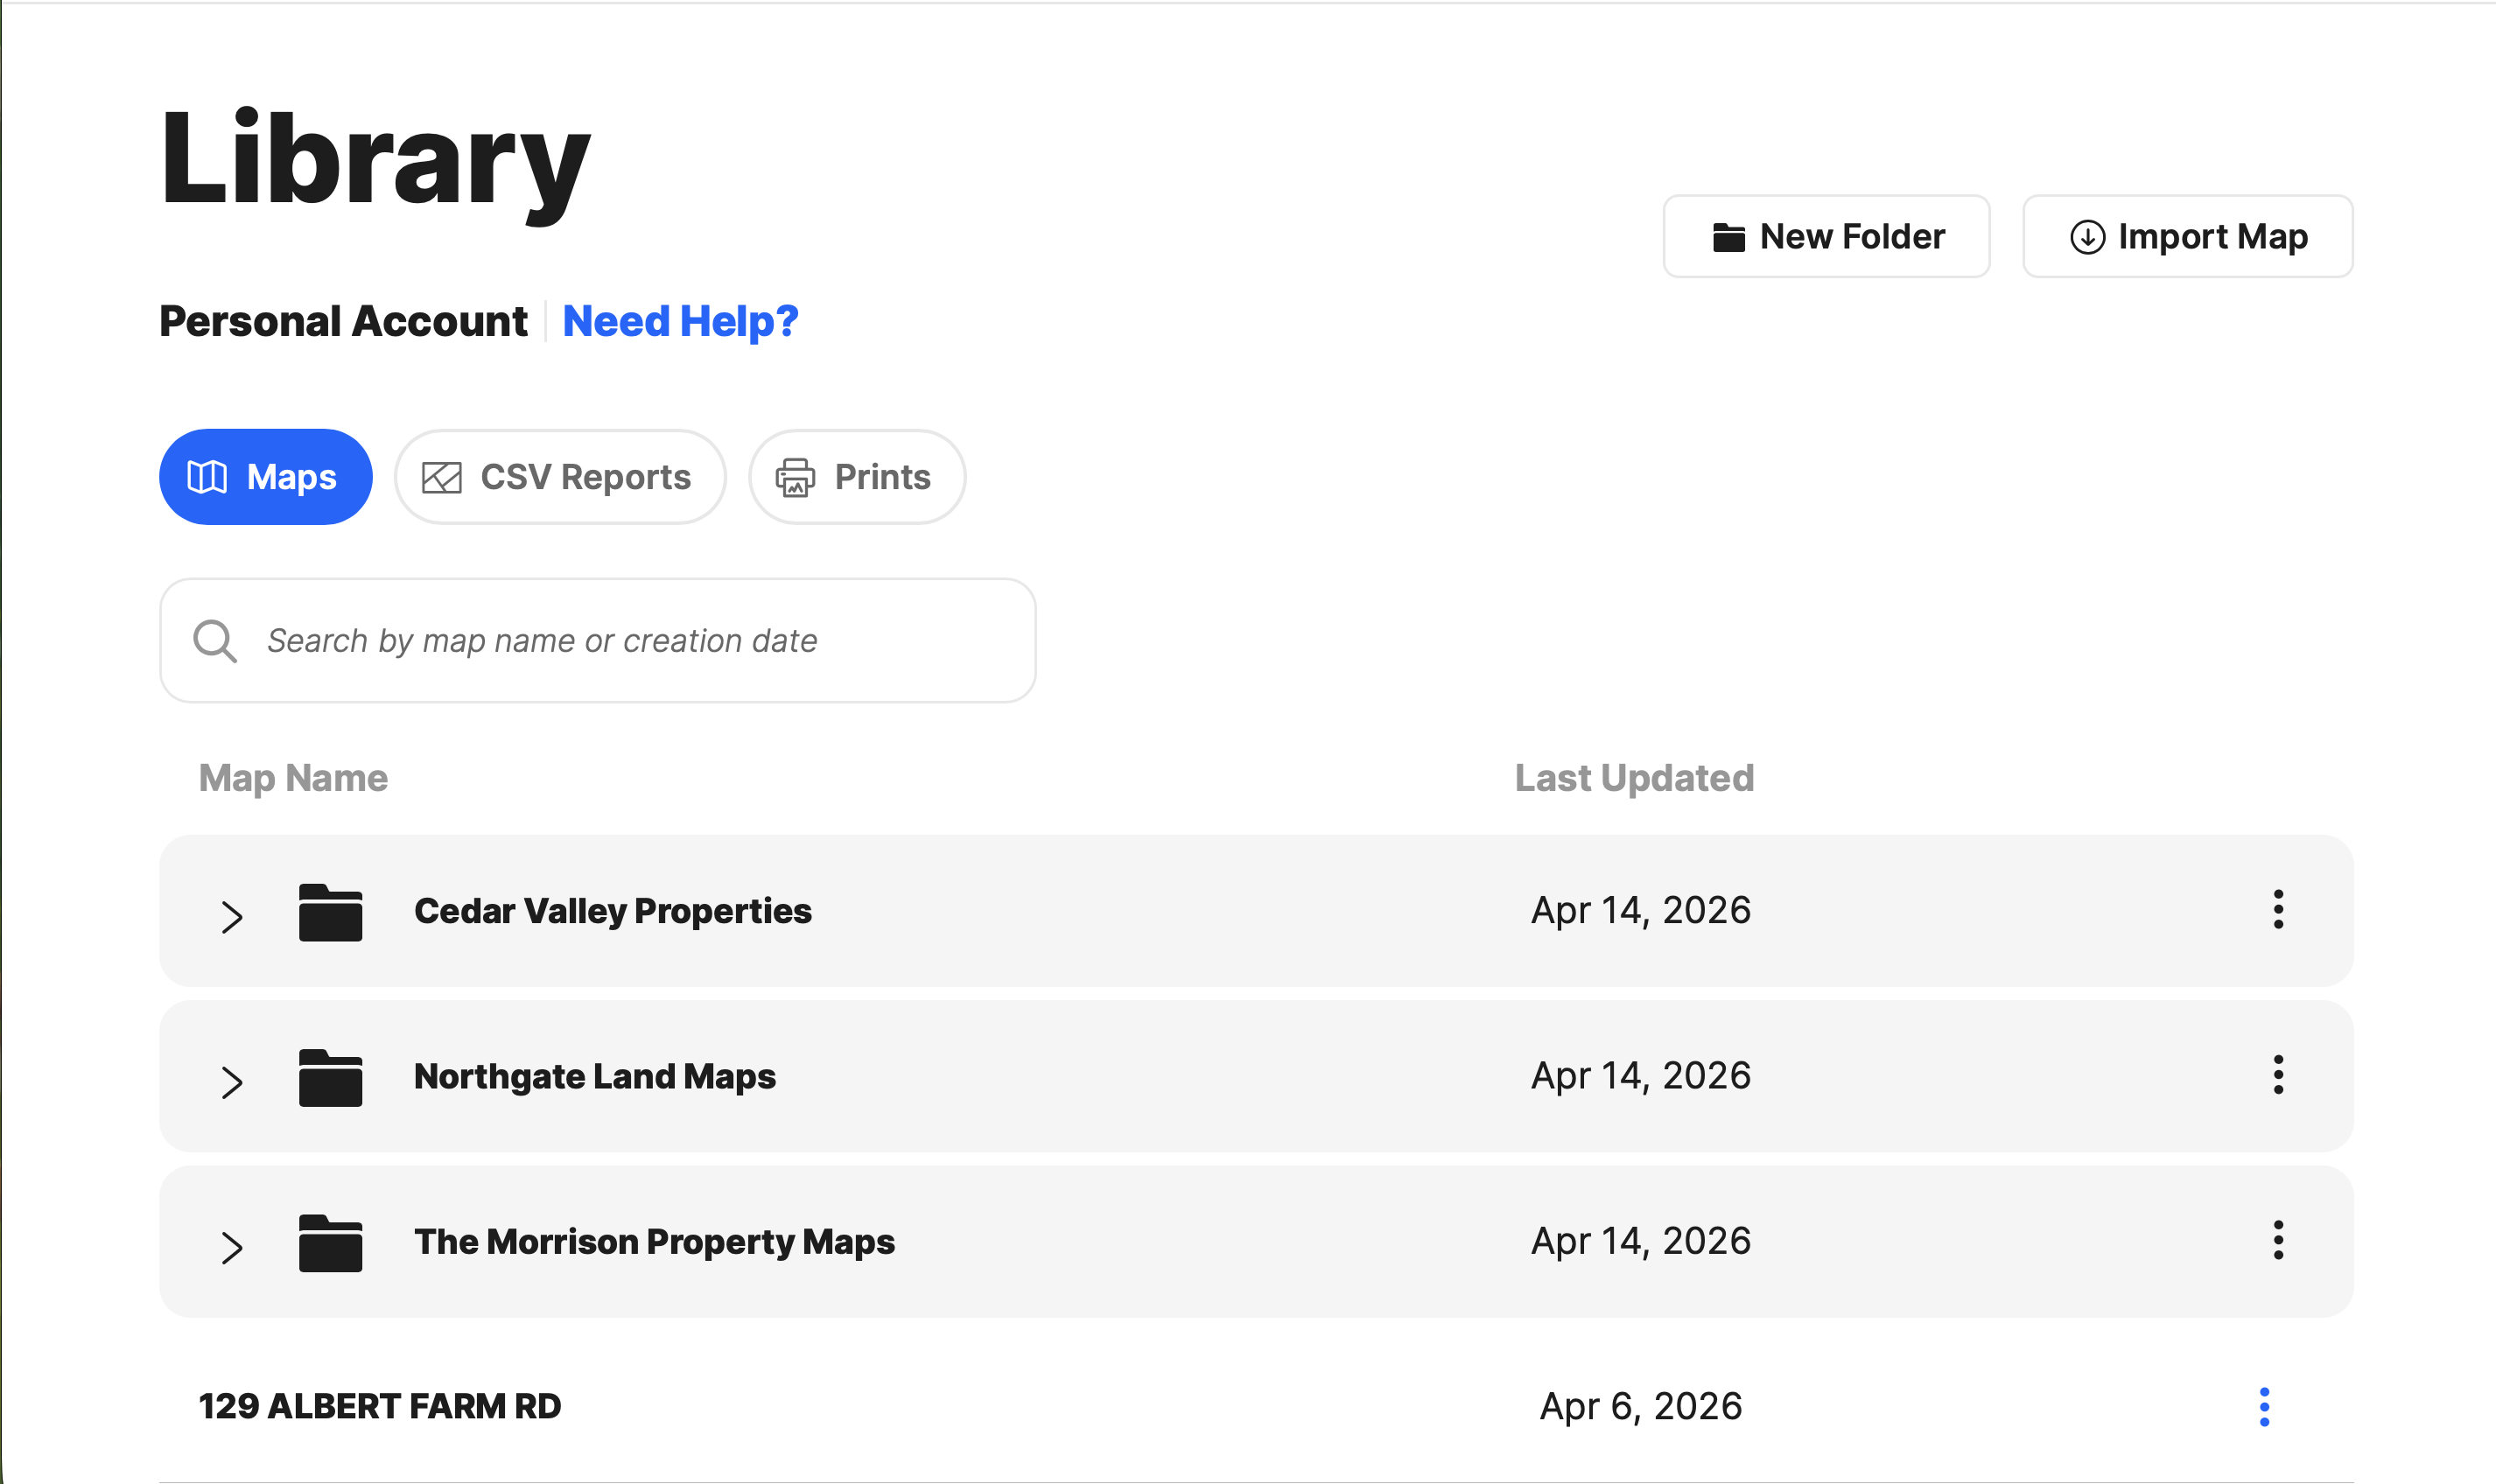Switch to the CSV Reports tab

[559, 477]
